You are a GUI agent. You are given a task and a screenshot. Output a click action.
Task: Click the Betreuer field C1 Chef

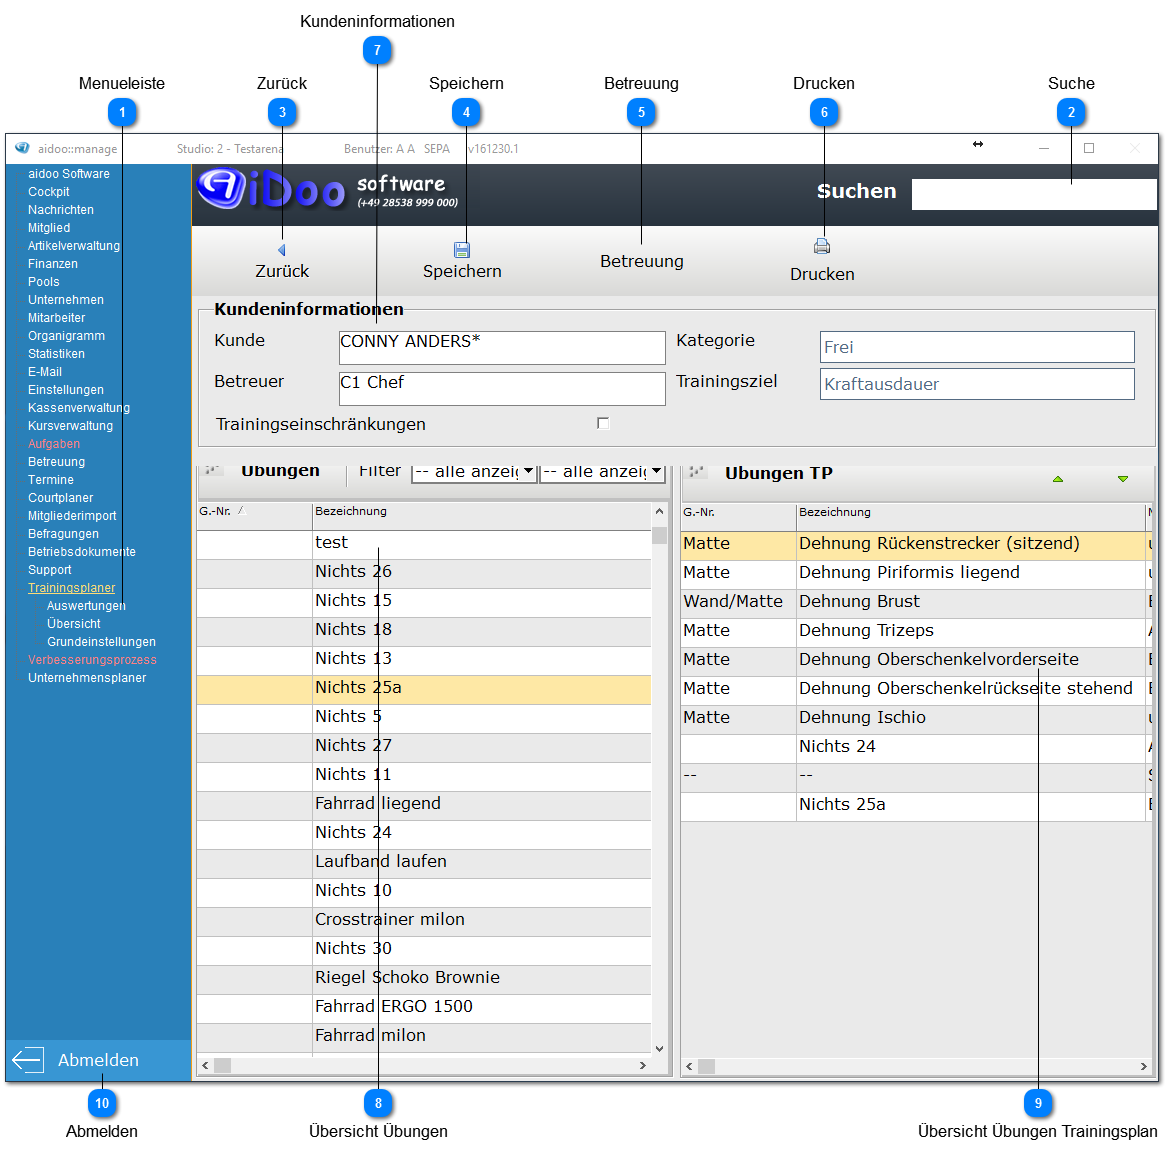(x=502, y=389)
